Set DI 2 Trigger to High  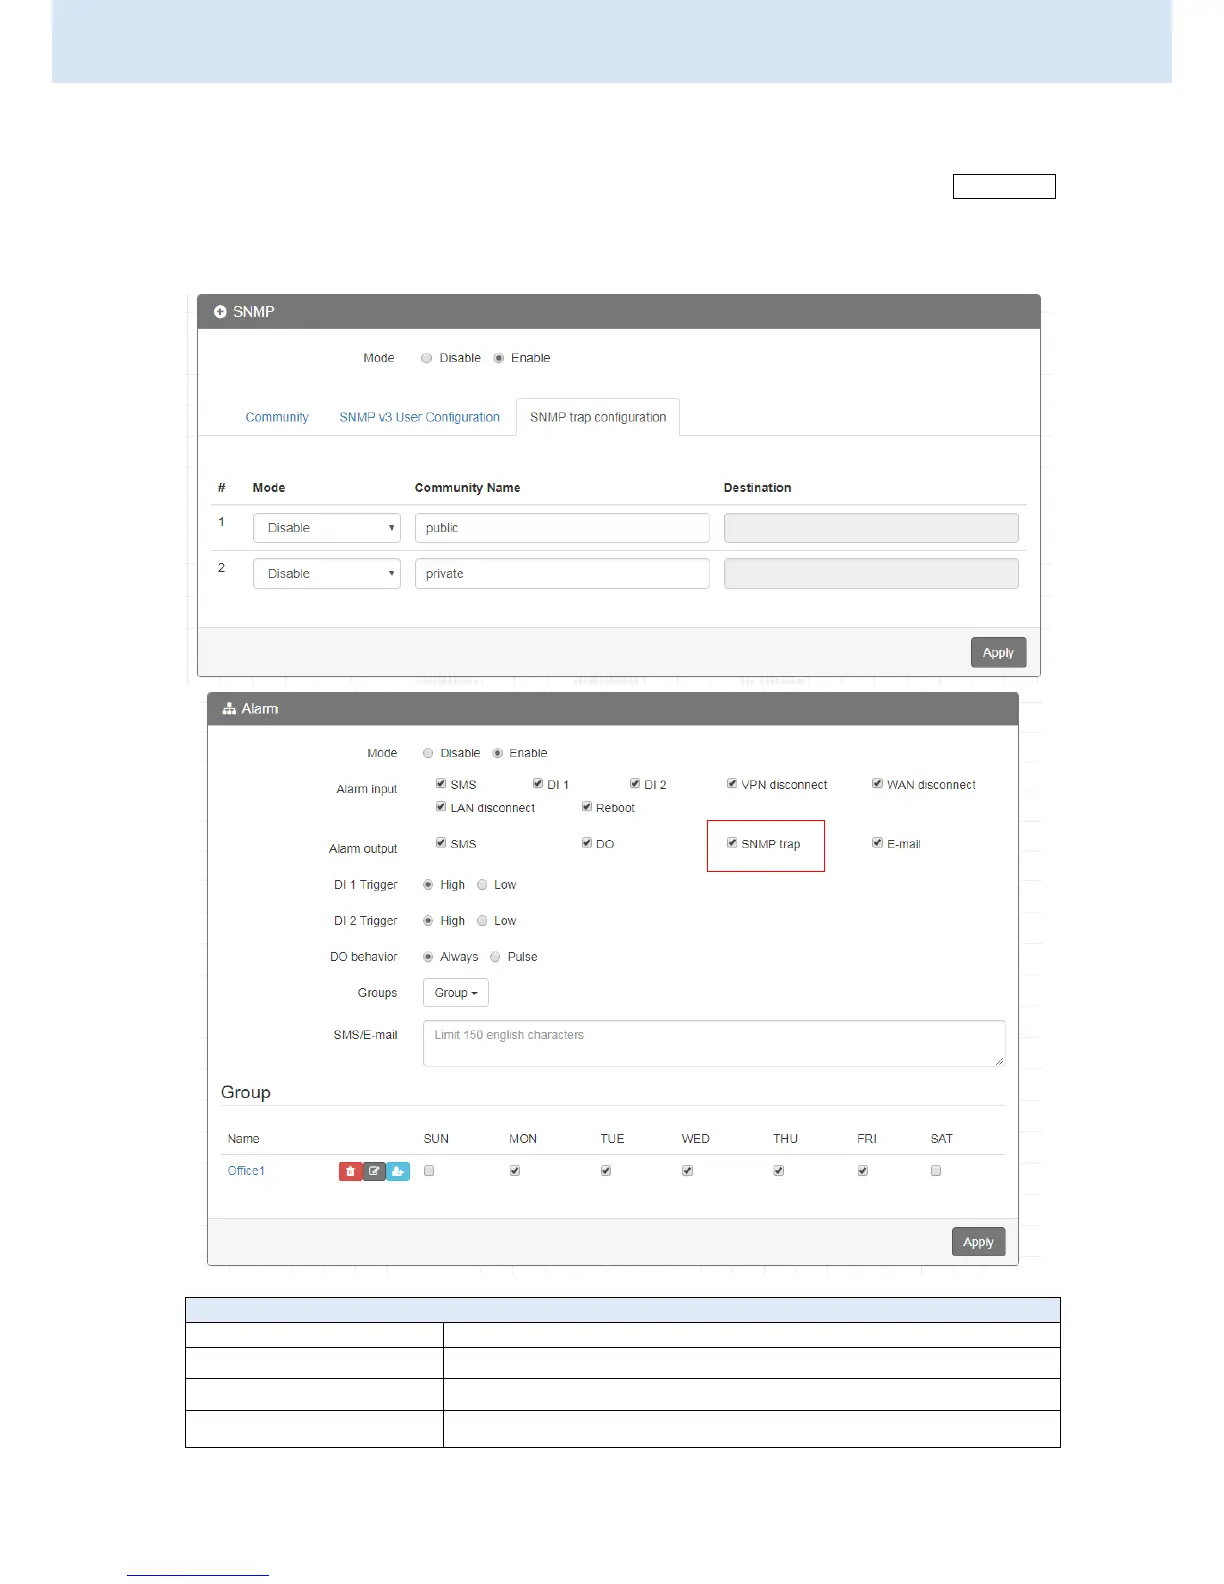coord(428,921)
